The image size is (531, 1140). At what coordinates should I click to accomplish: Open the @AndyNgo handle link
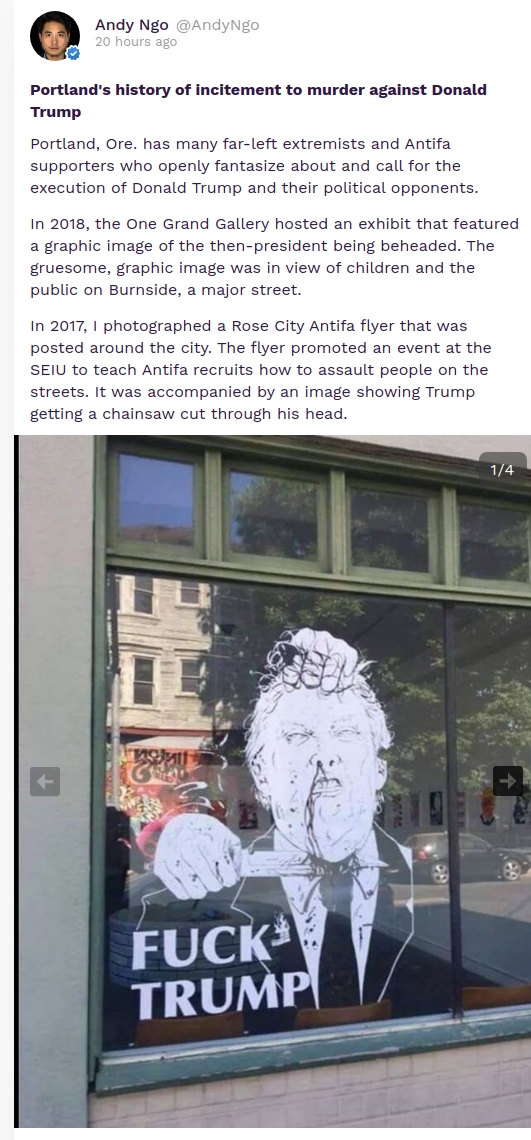[x=217, y=25]
